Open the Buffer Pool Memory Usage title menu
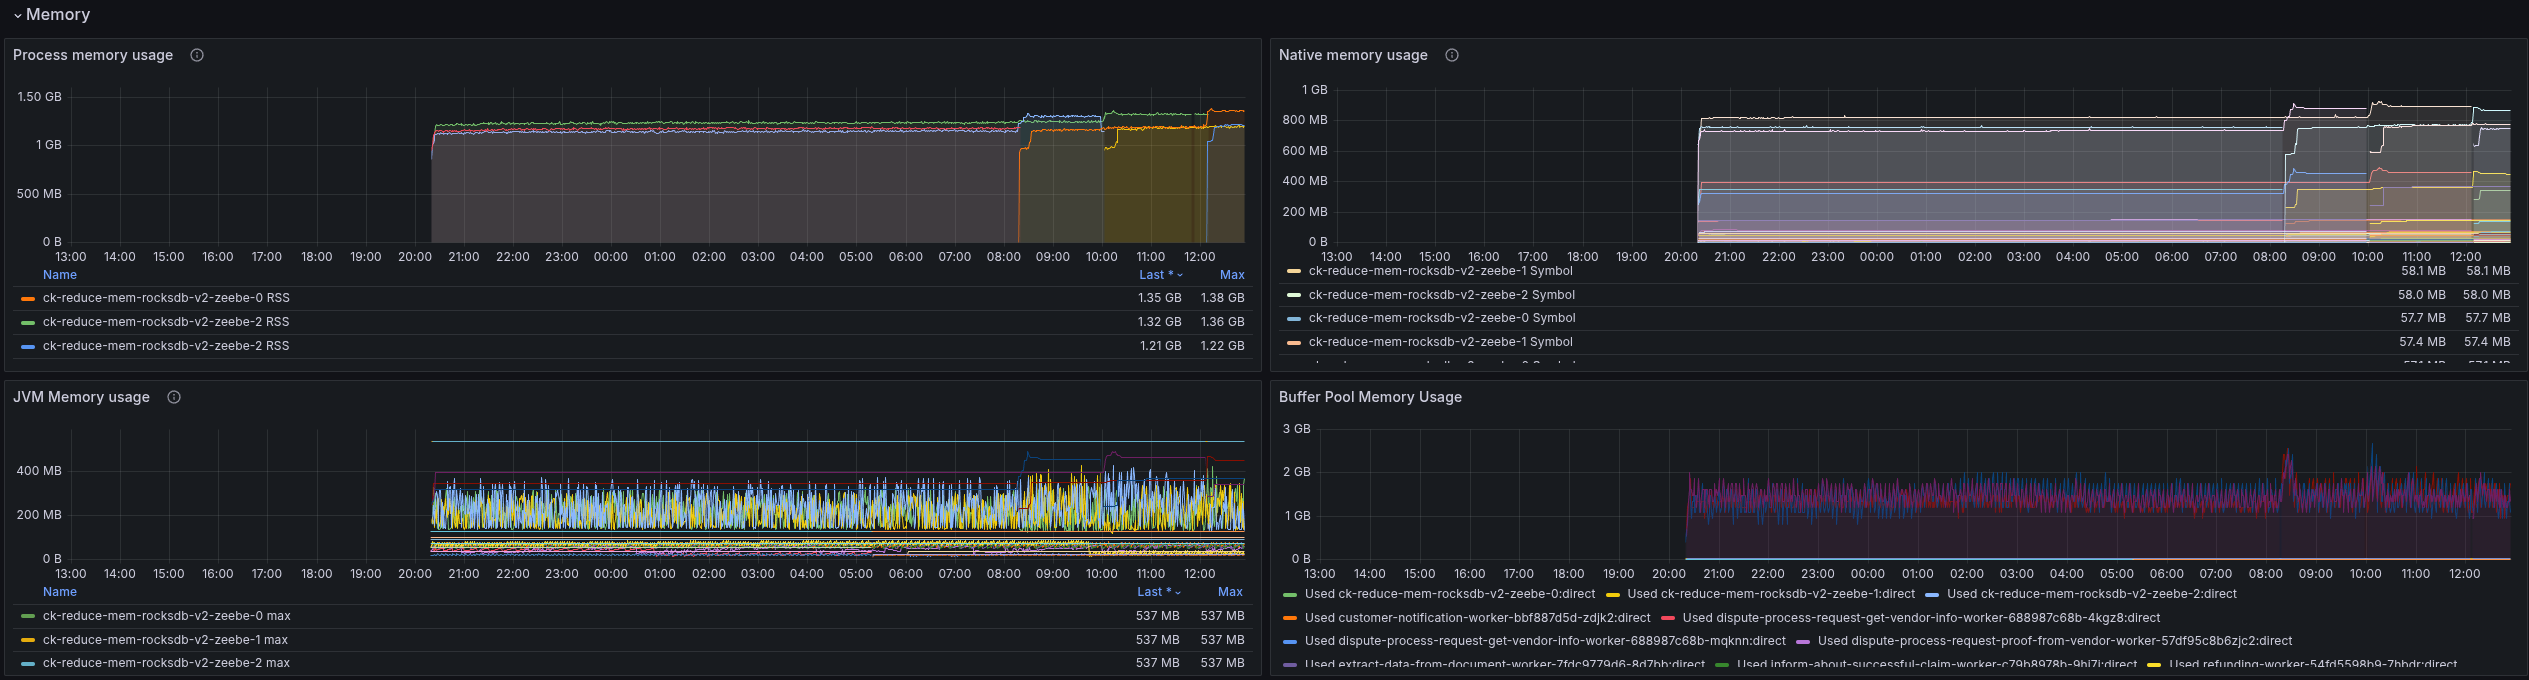 1370,397
